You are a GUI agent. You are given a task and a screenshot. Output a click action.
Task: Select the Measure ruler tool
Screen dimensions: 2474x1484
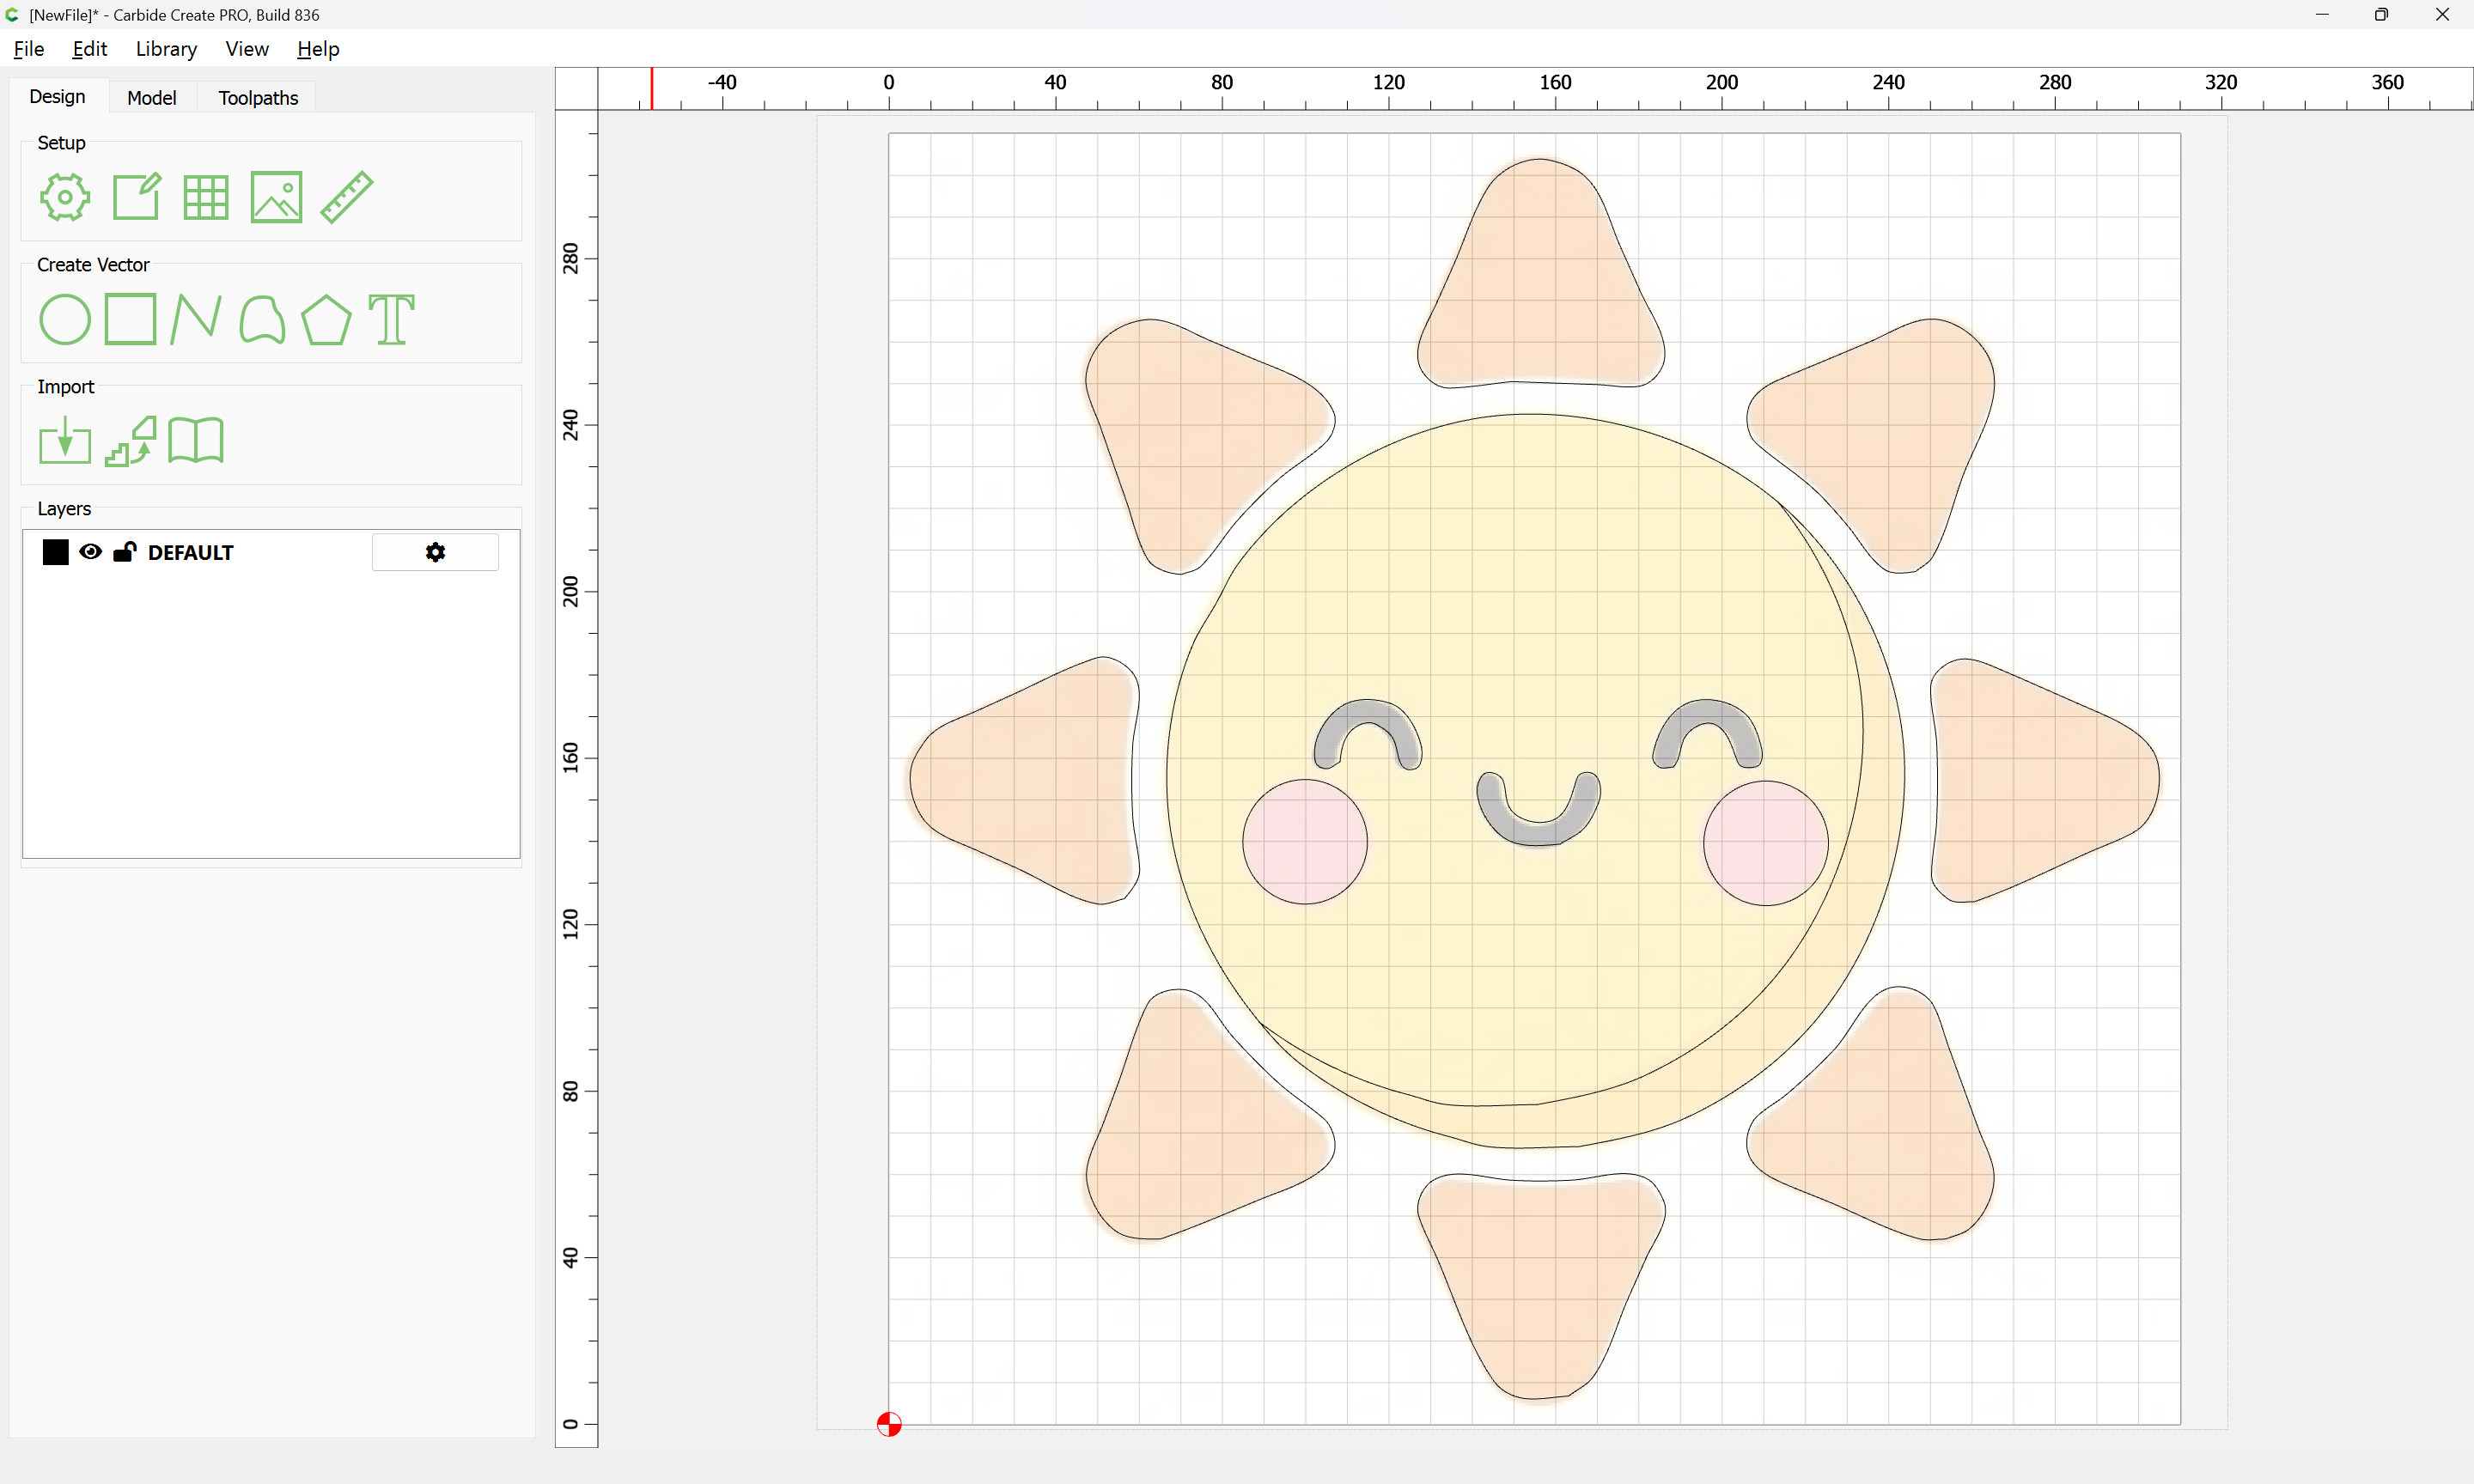347,197
